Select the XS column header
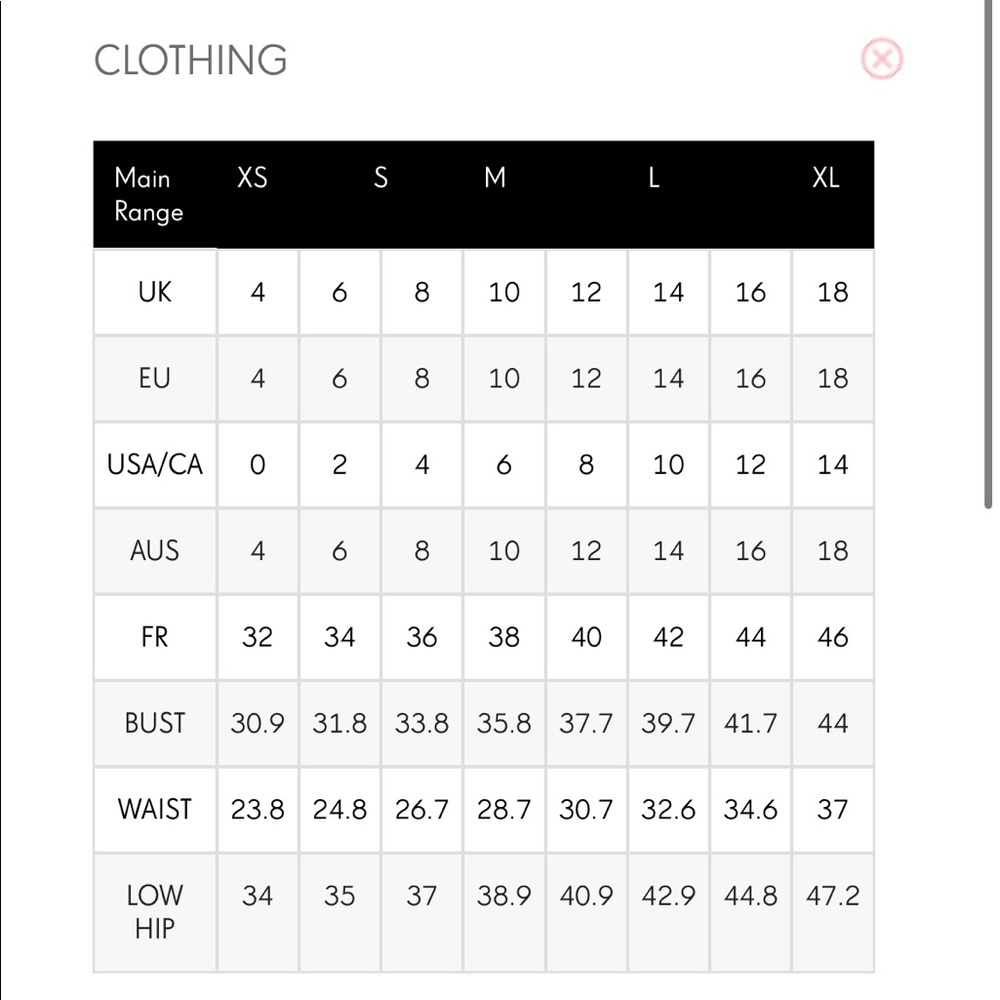1000x1000 pixels. click(x=253, y=178)
